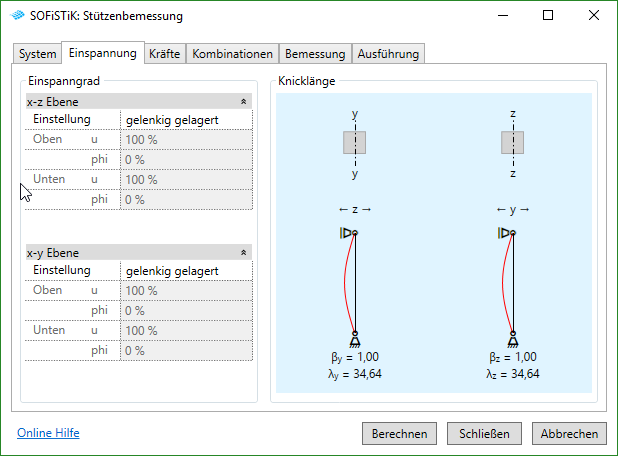Go to the Kombinationen tab
618x456 pixels.
pyautogui.click(x=232, y=54)
